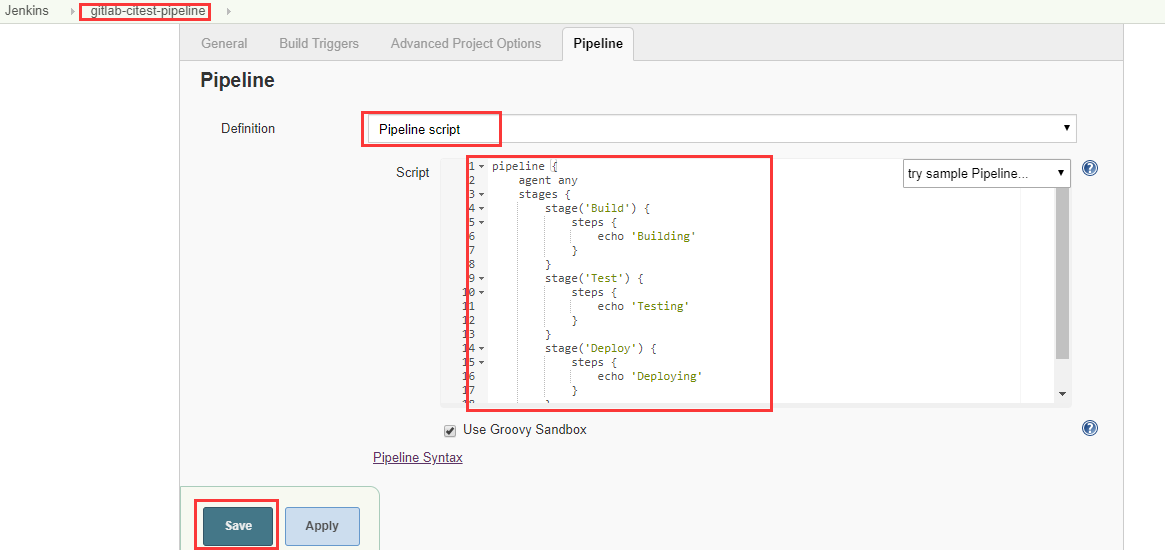Open the Pipeline Syntax link
This screenshot has width=1165, height=550.
tap(418, 457)
